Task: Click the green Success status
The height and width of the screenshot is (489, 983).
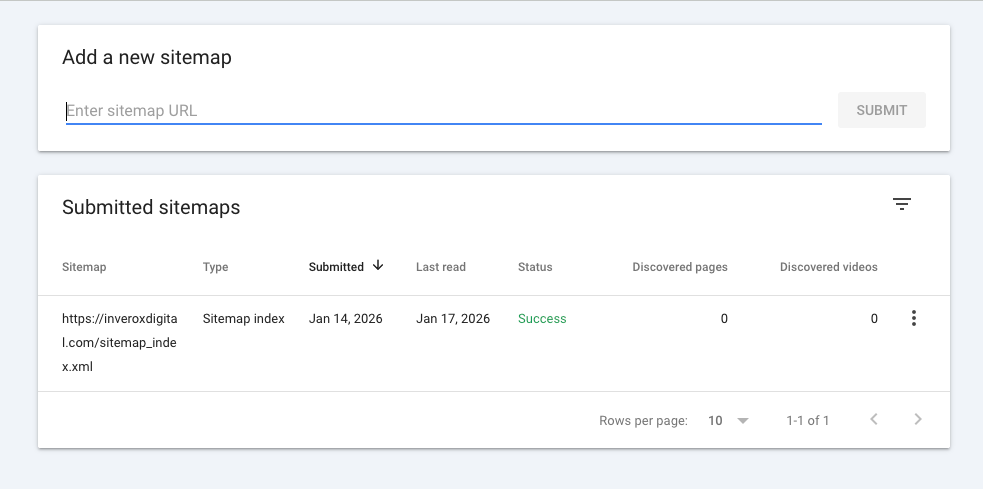Action: tap(542, 318)
